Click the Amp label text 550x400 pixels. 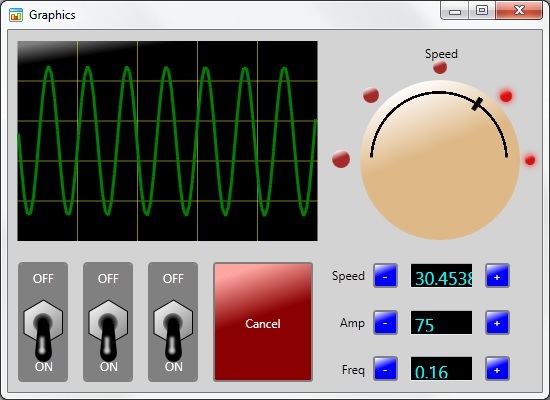tap(352, 323)
